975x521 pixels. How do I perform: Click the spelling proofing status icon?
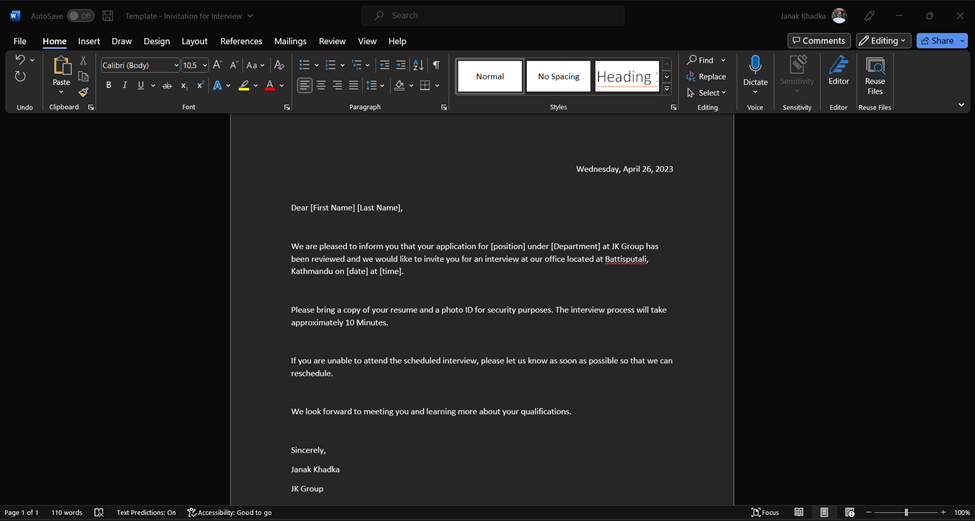tap(99, 512)
